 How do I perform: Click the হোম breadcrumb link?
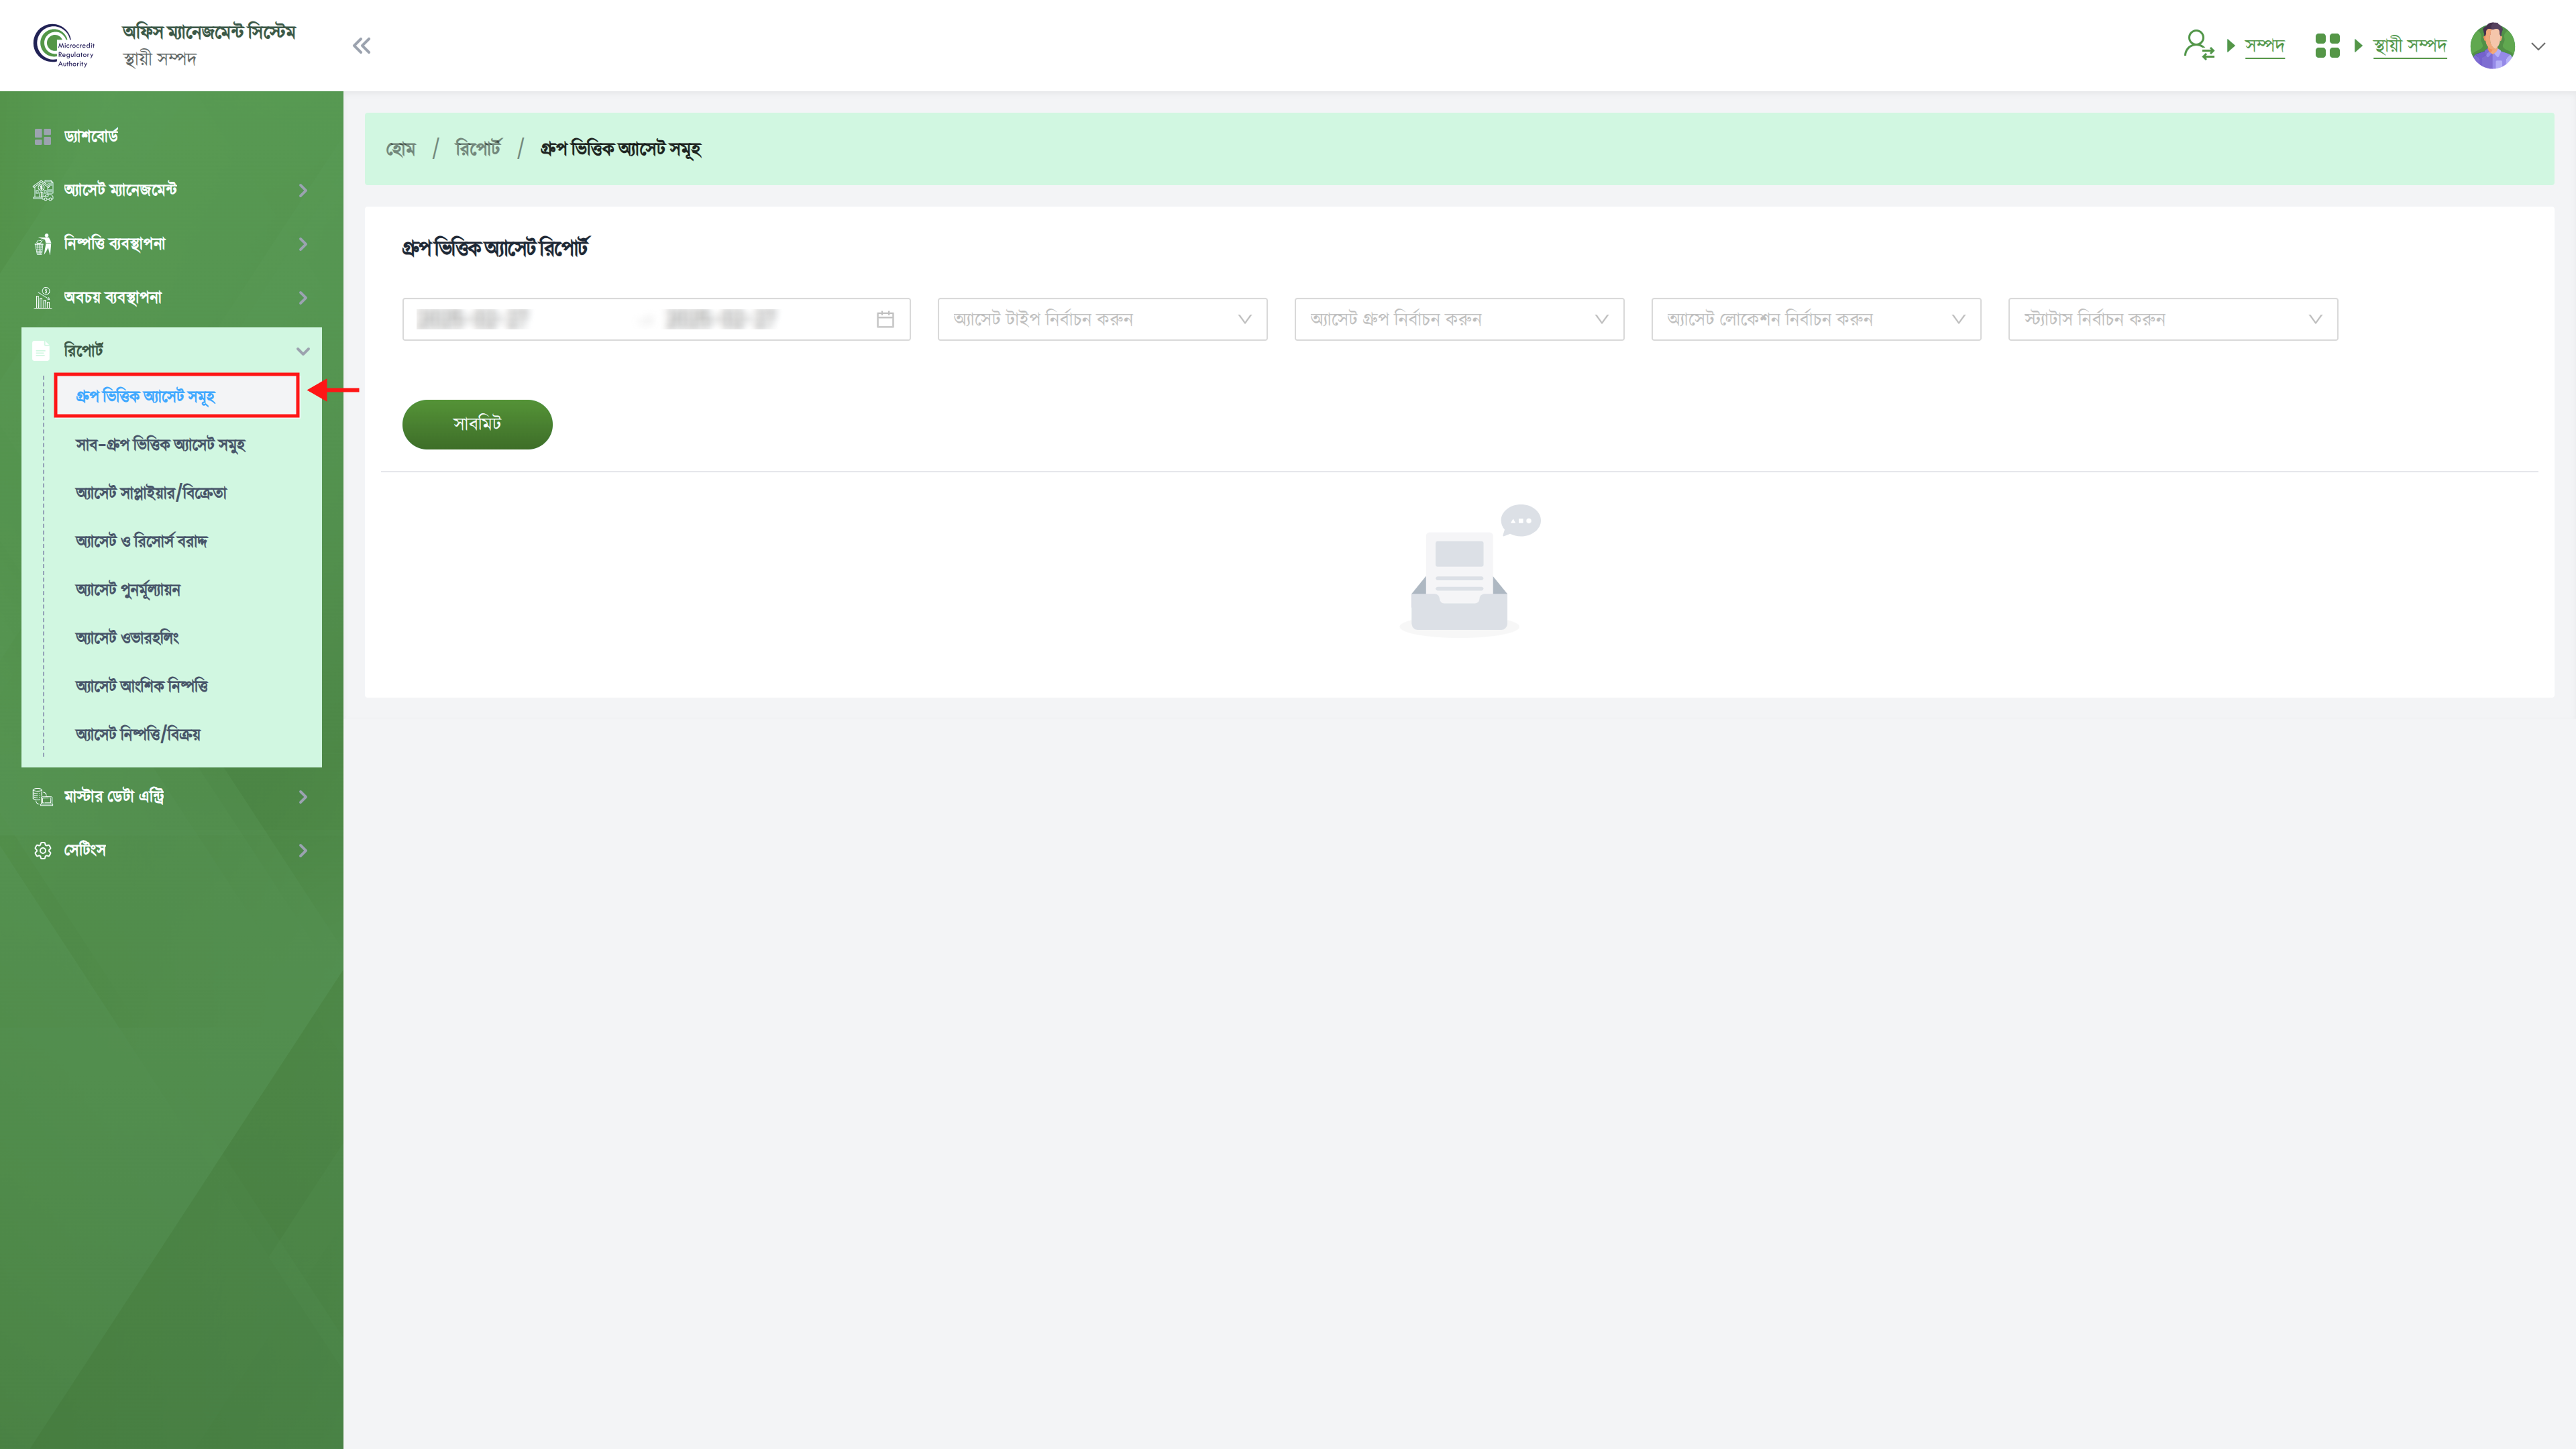(401, 149)
